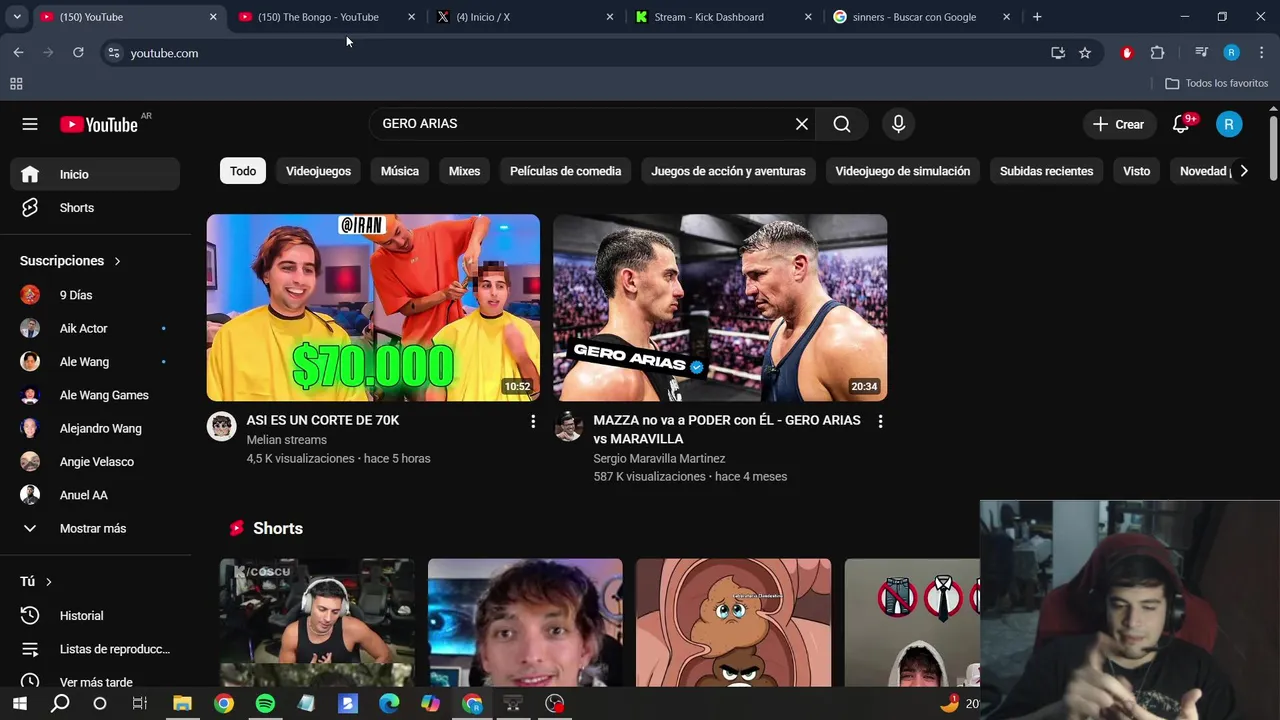Click the browser back arrow

[x=18, y=53]
